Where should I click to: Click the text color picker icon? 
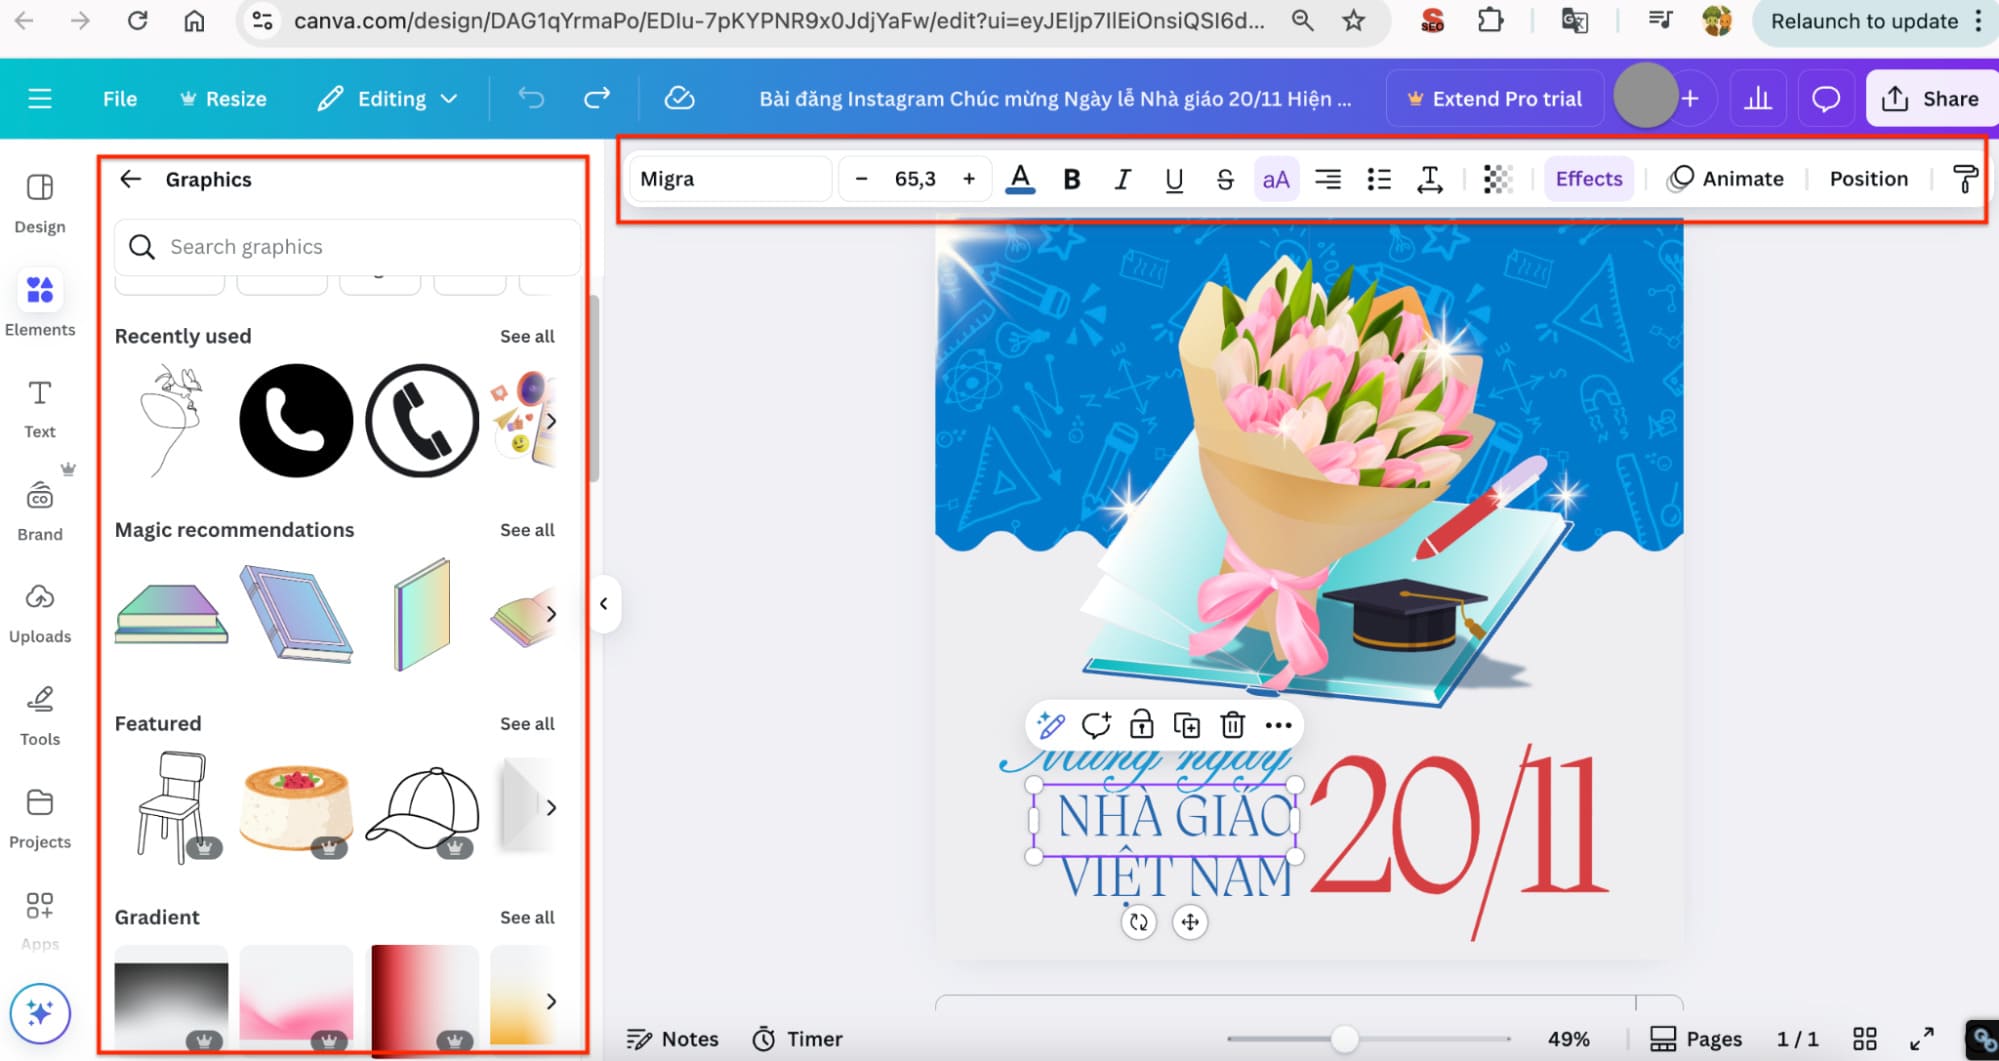(x=1019, y=179)
